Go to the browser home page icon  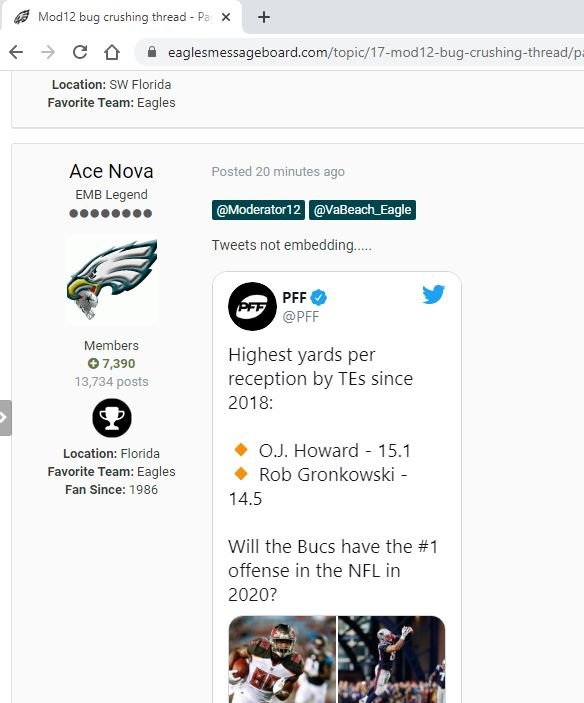point(112,52)
